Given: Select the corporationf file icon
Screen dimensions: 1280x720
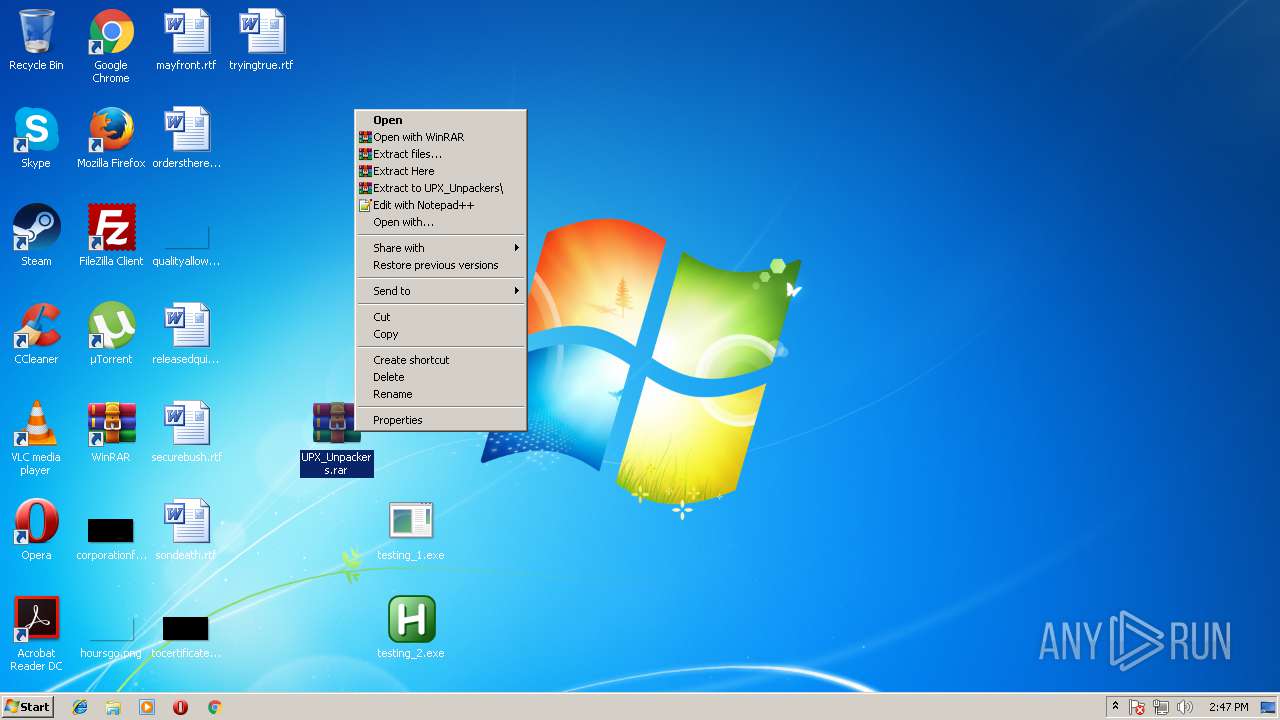Looking at the screenshot, I should [111, 536].
